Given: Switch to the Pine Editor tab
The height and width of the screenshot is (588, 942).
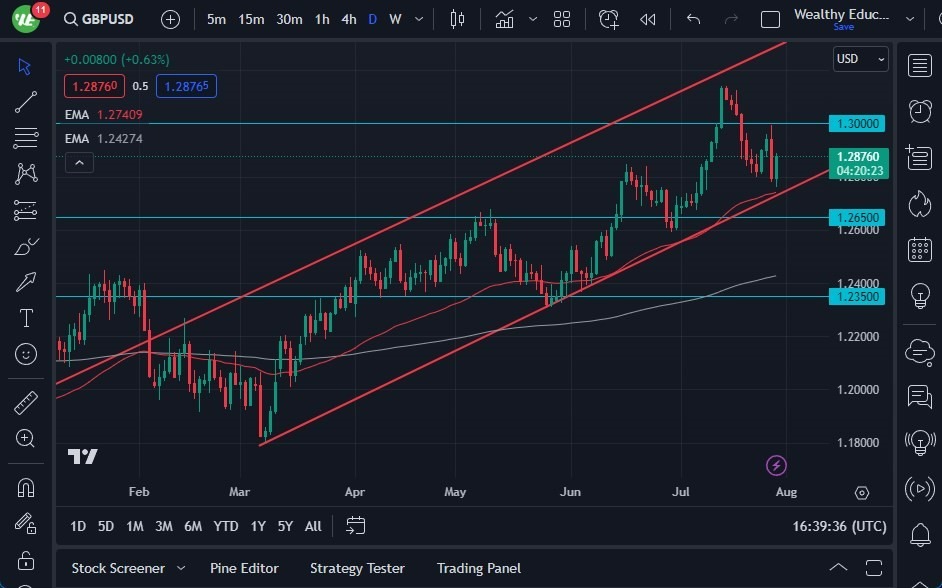Looking at the screenshot, I should [244, 568].
